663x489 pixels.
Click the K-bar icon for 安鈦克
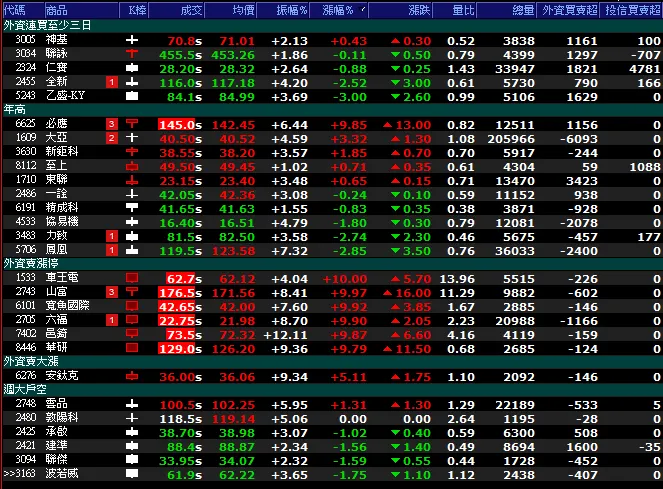click(x=132, y=376)
